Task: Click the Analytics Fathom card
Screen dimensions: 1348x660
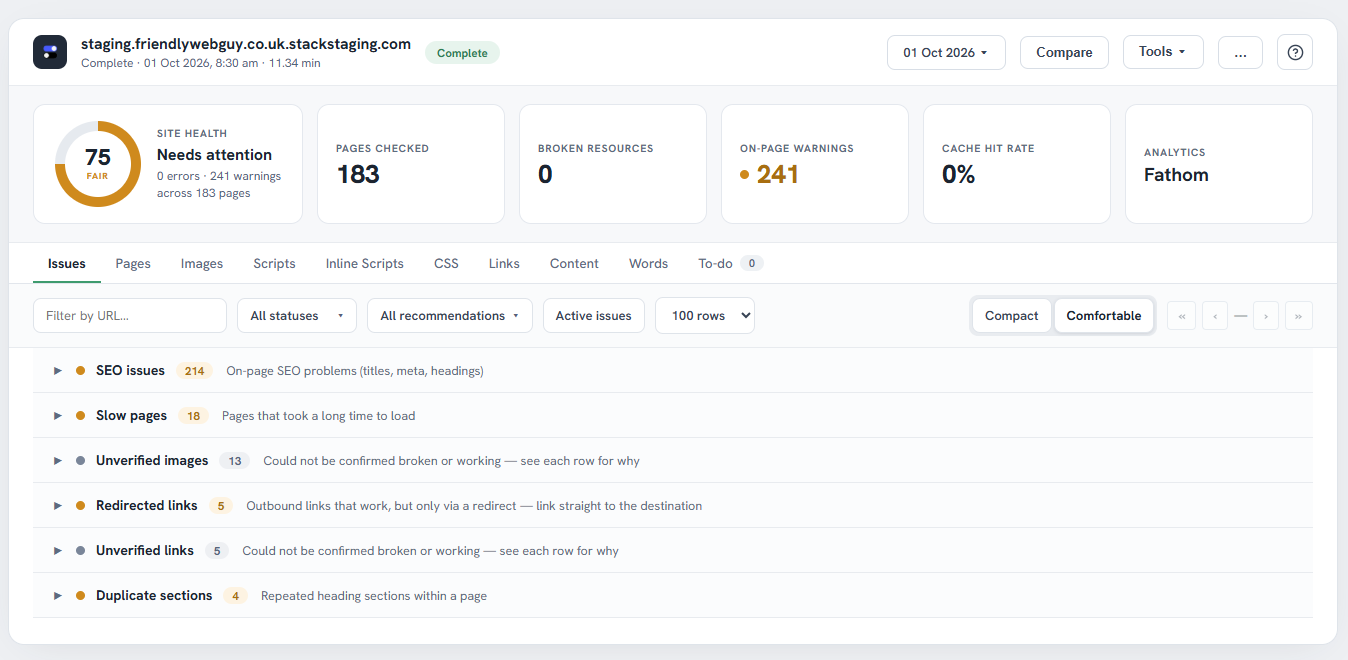Action: 1219,164
